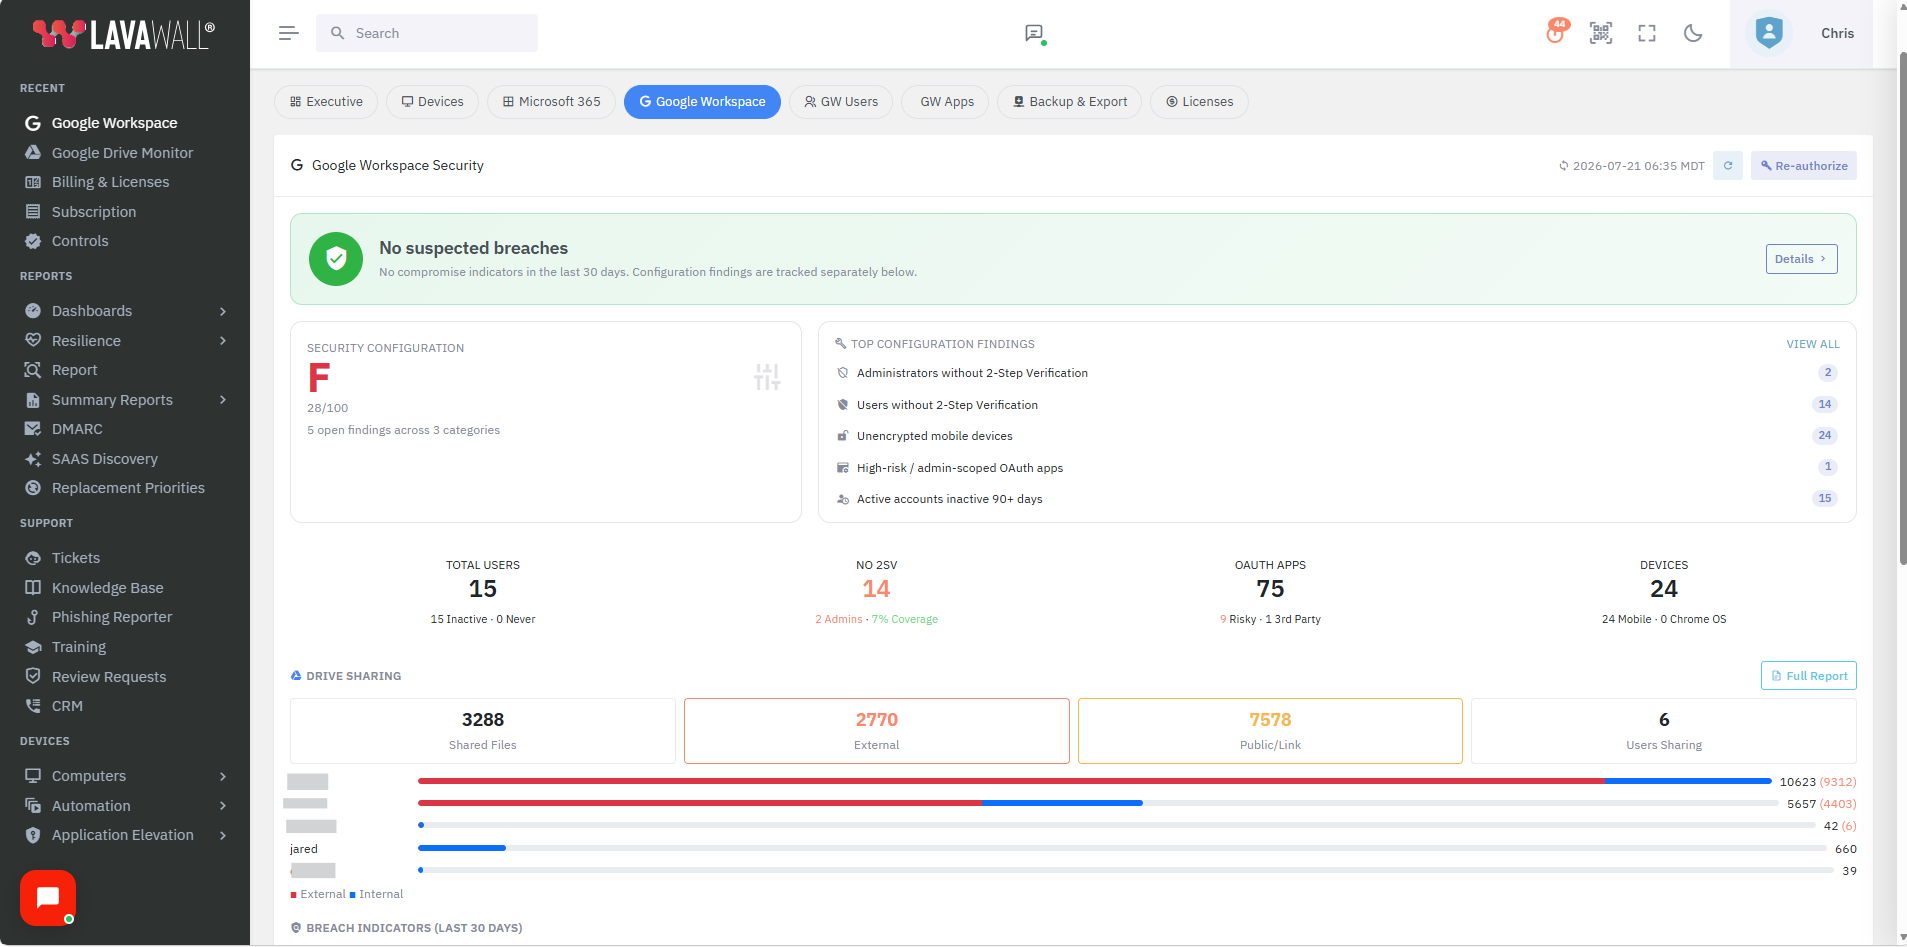Open Replacement Priorities sidebar item
Image resolution: width=1907 pixels, height=947 pixels.
(128, 488)
